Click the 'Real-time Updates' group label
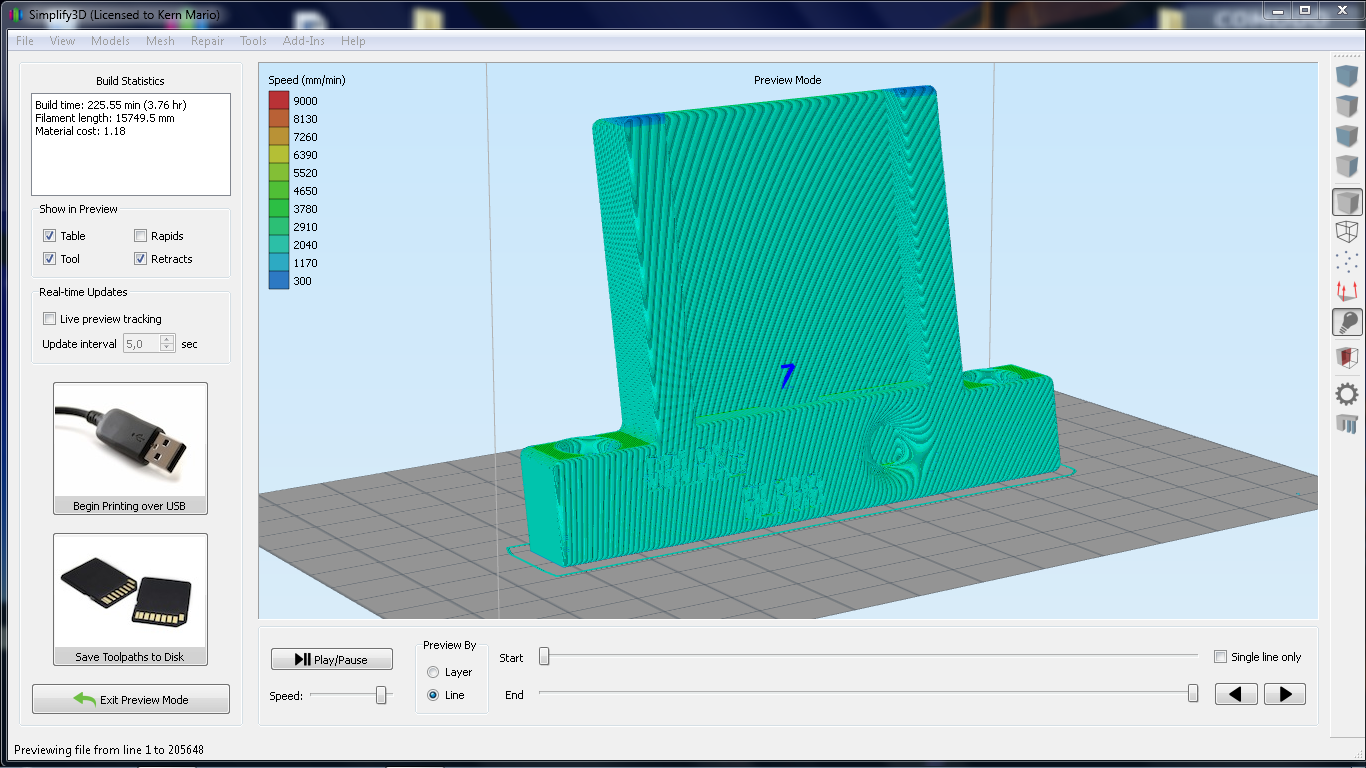 [83, 292]
